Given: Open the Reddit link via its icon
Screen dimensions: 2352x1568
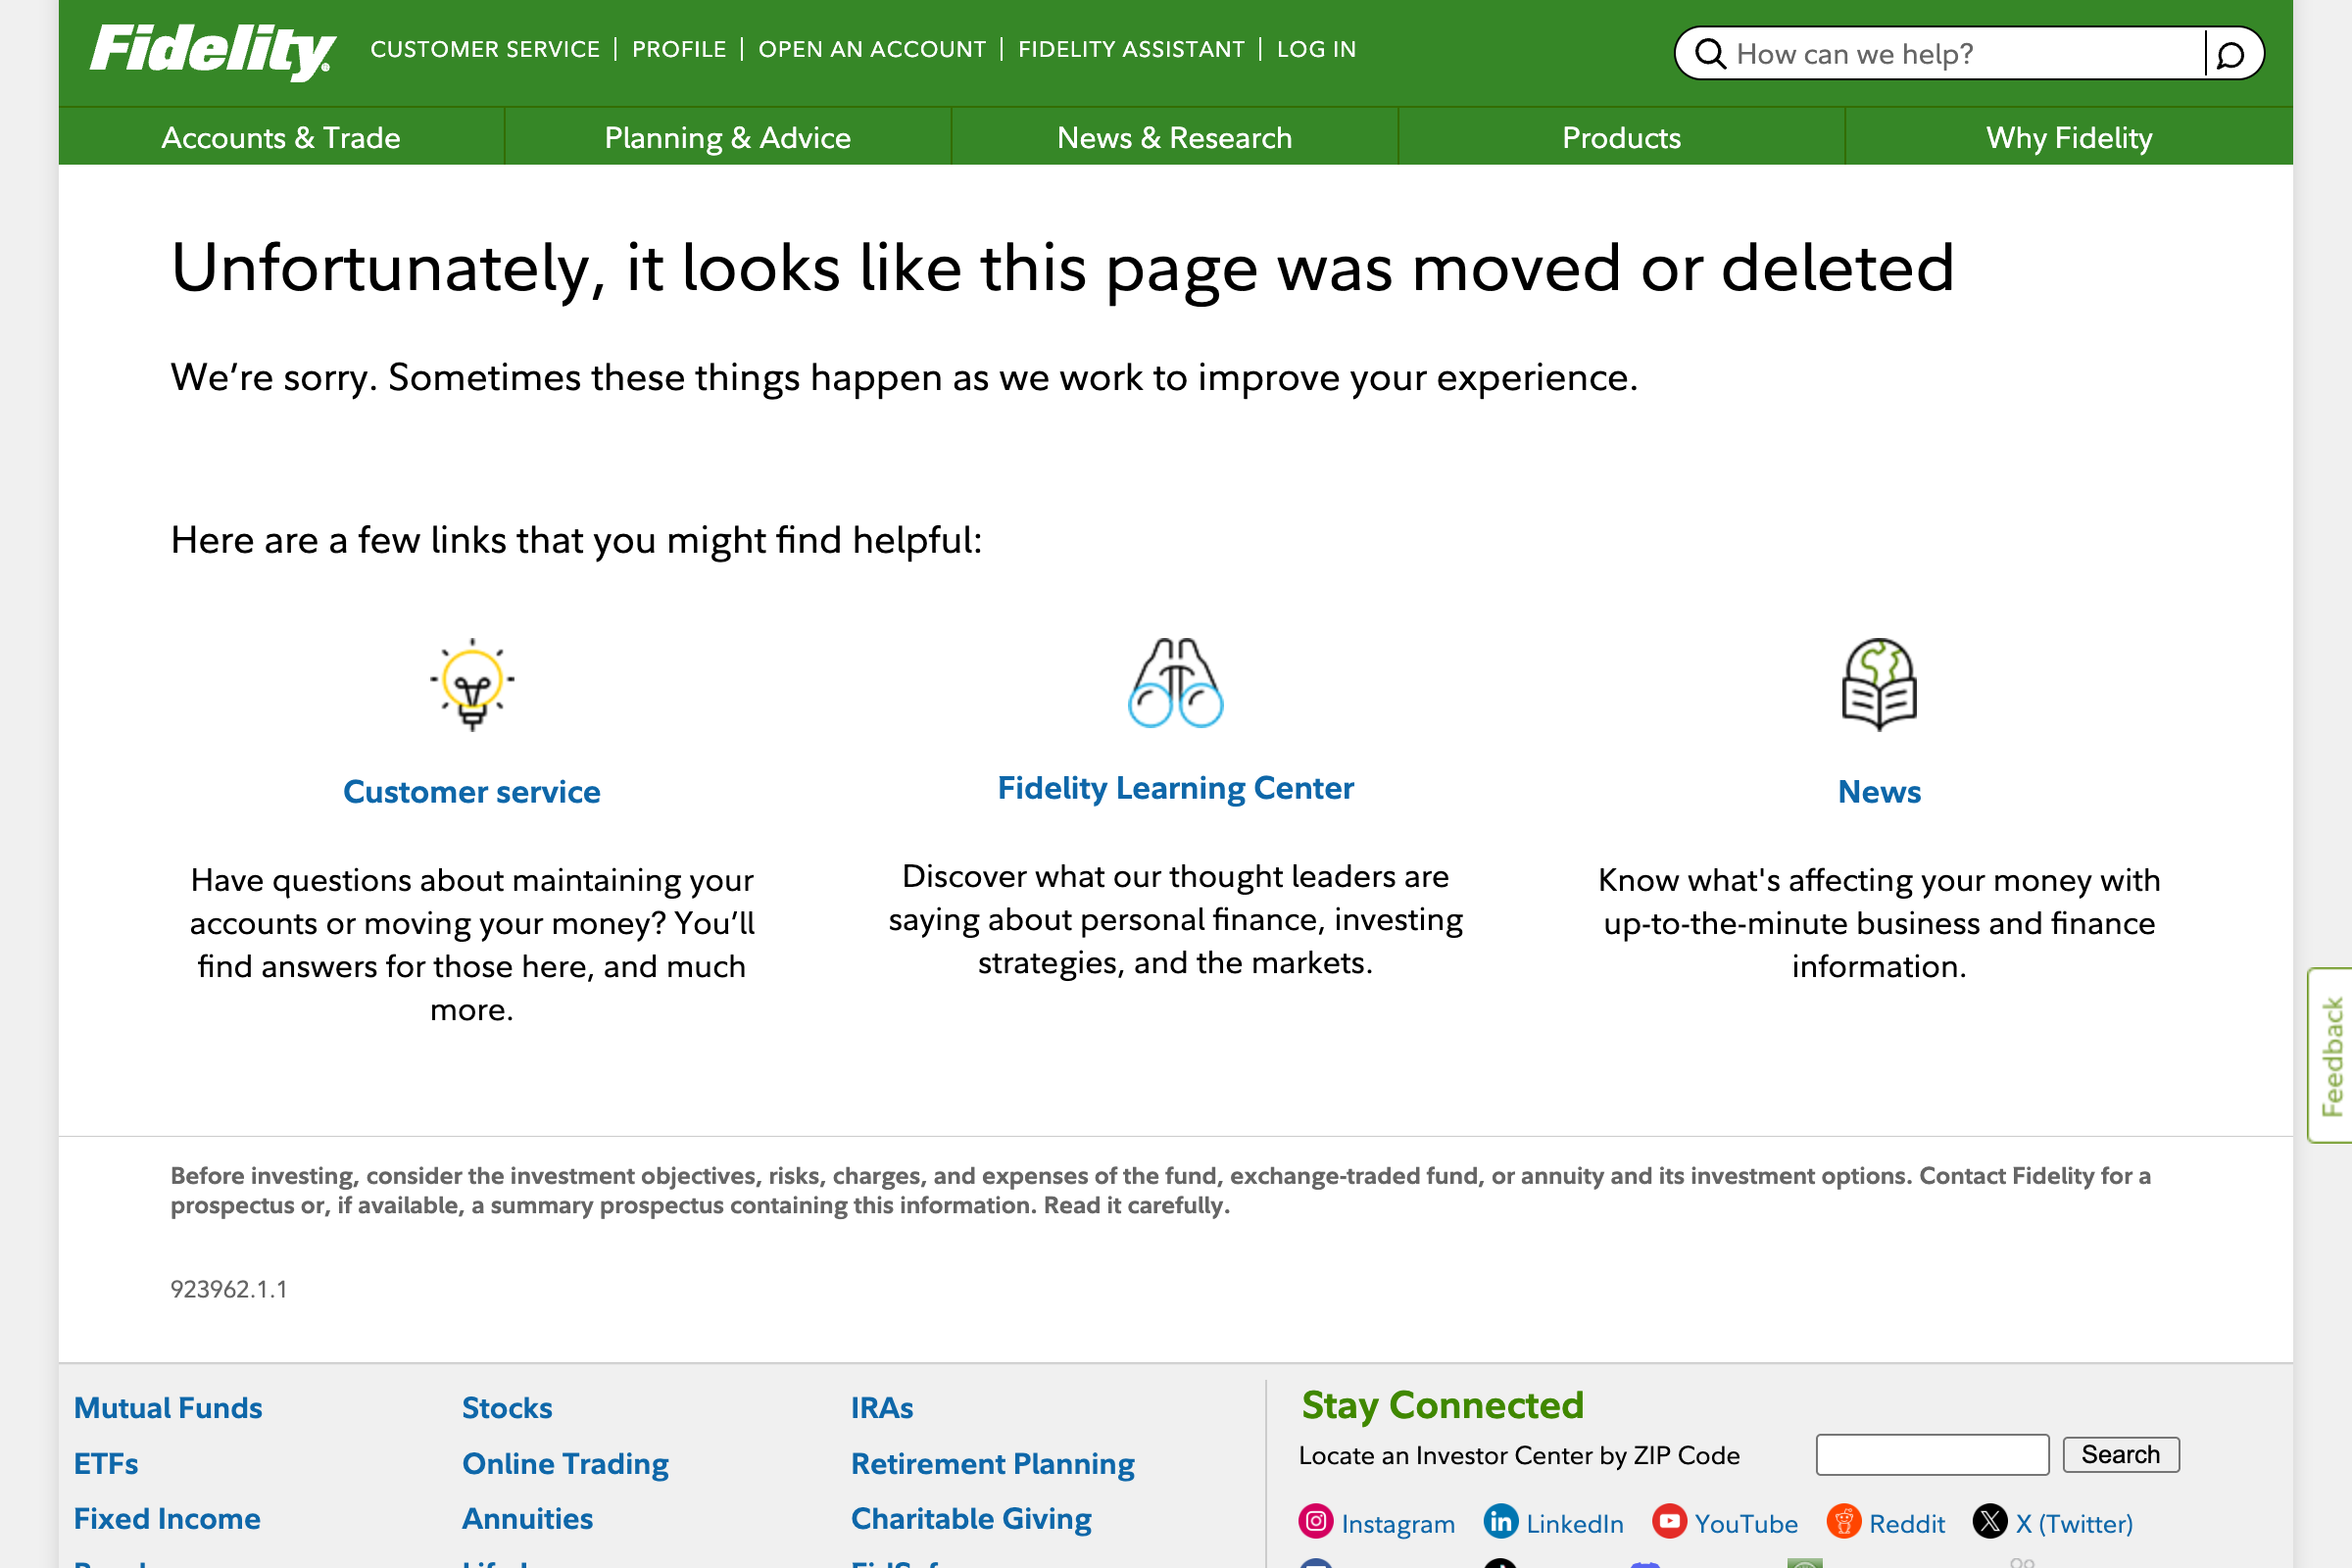Looking at the screenshot, I should pyautogui.click(x=1845, y=1522).
